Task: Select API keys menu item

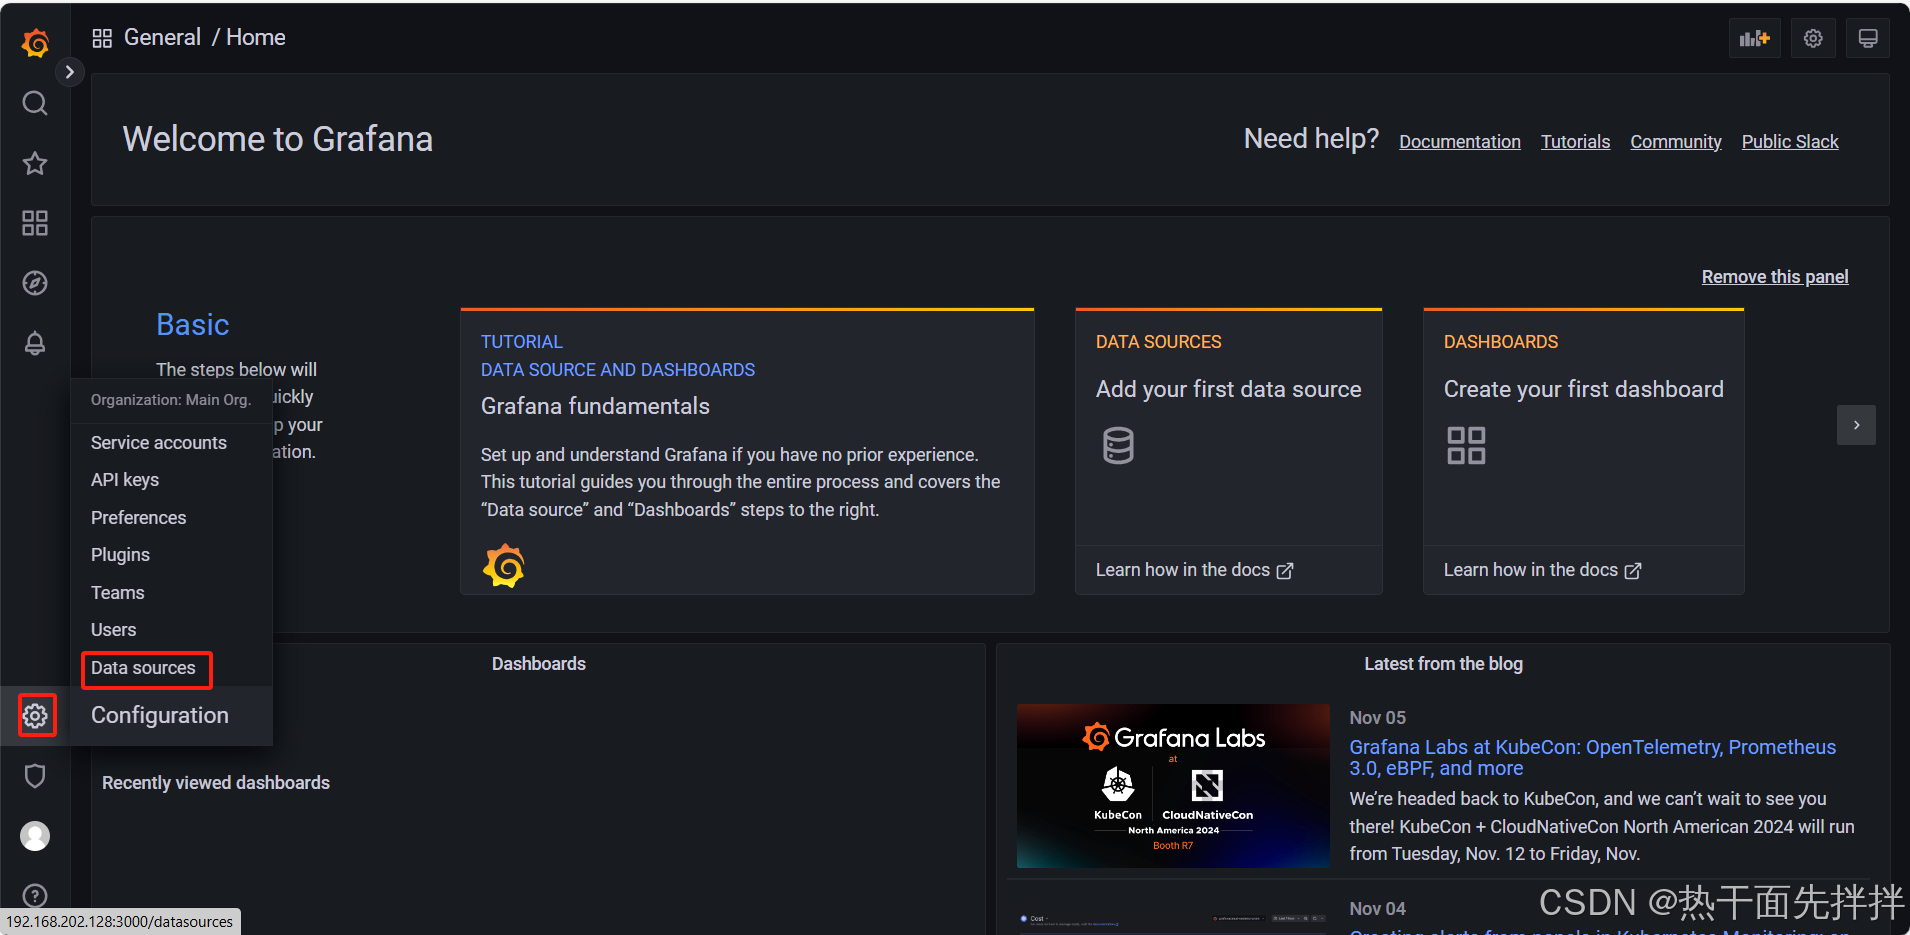Action: (x=125, y=480)
